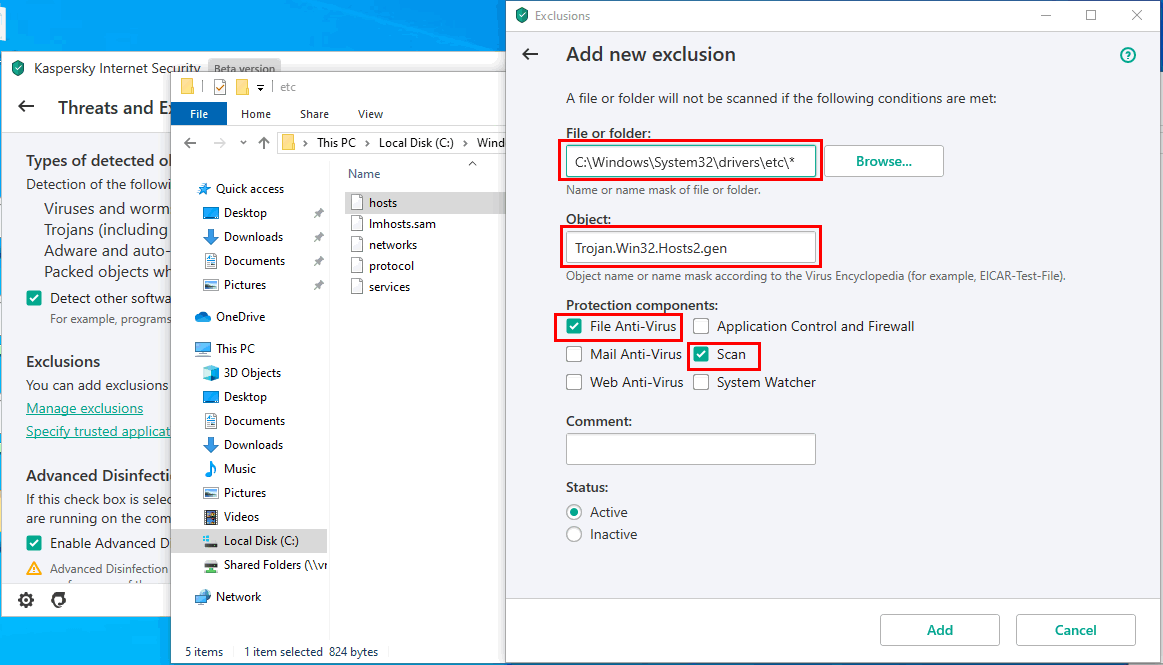
Task: Open pinned Documents under Quick access
Action: pyautogui.click(x=254, y=261)
